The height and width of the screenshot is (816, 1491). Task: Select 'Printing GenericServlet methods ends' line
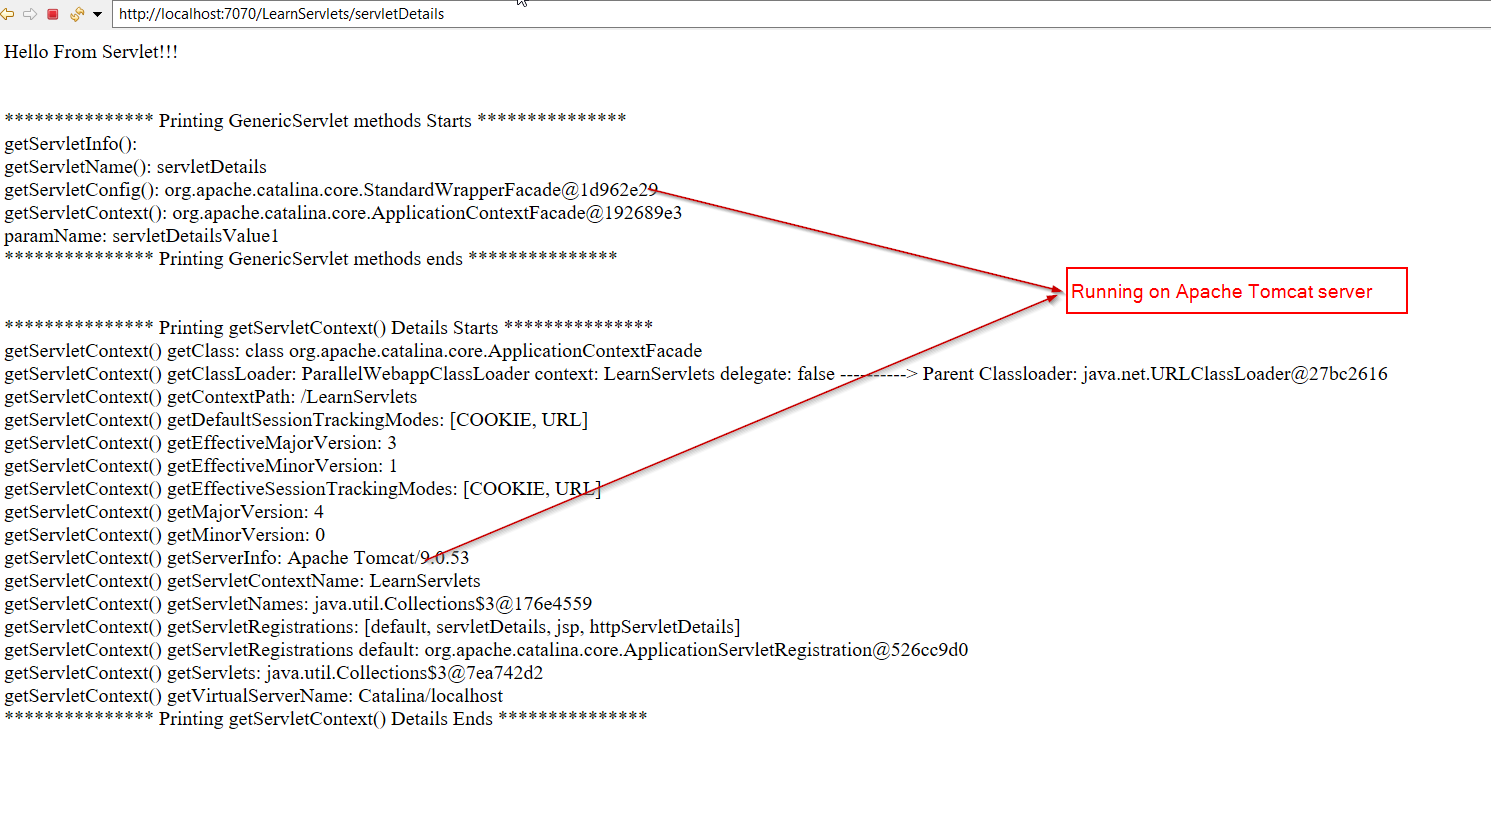311,259
